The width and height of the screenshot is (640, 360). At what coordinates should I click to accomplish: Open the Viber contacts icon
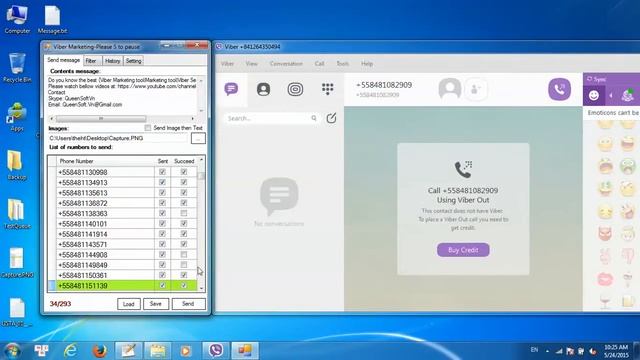click(263, 89)
